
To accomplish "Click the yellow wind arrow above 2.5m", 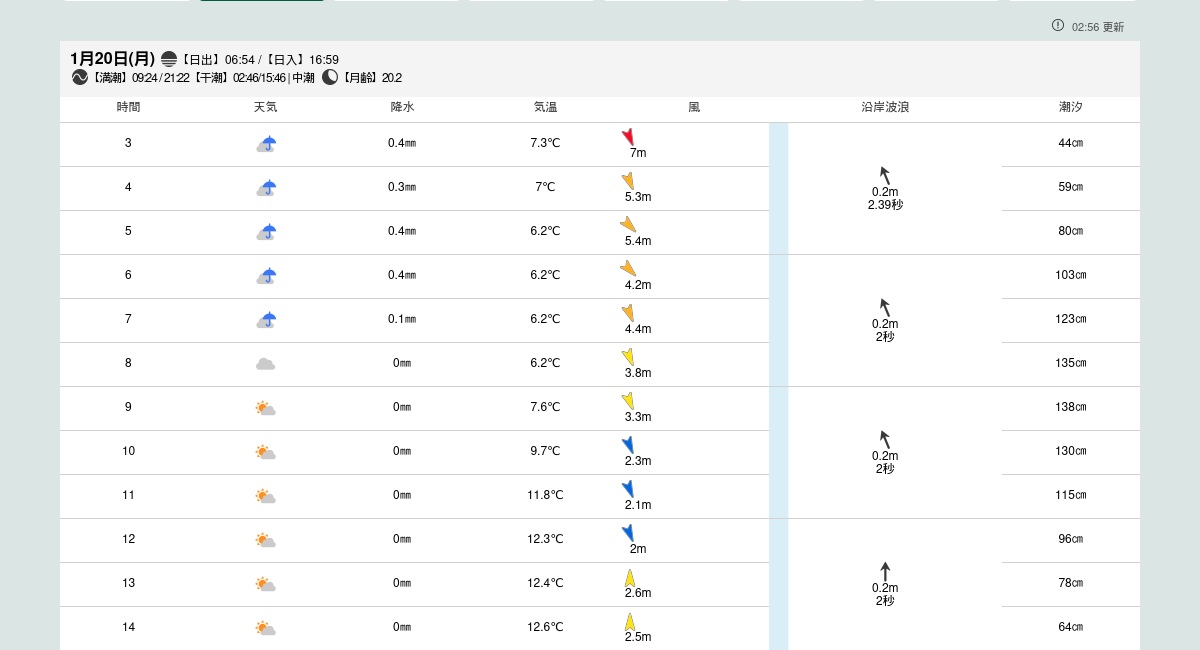I will point(630,621).
